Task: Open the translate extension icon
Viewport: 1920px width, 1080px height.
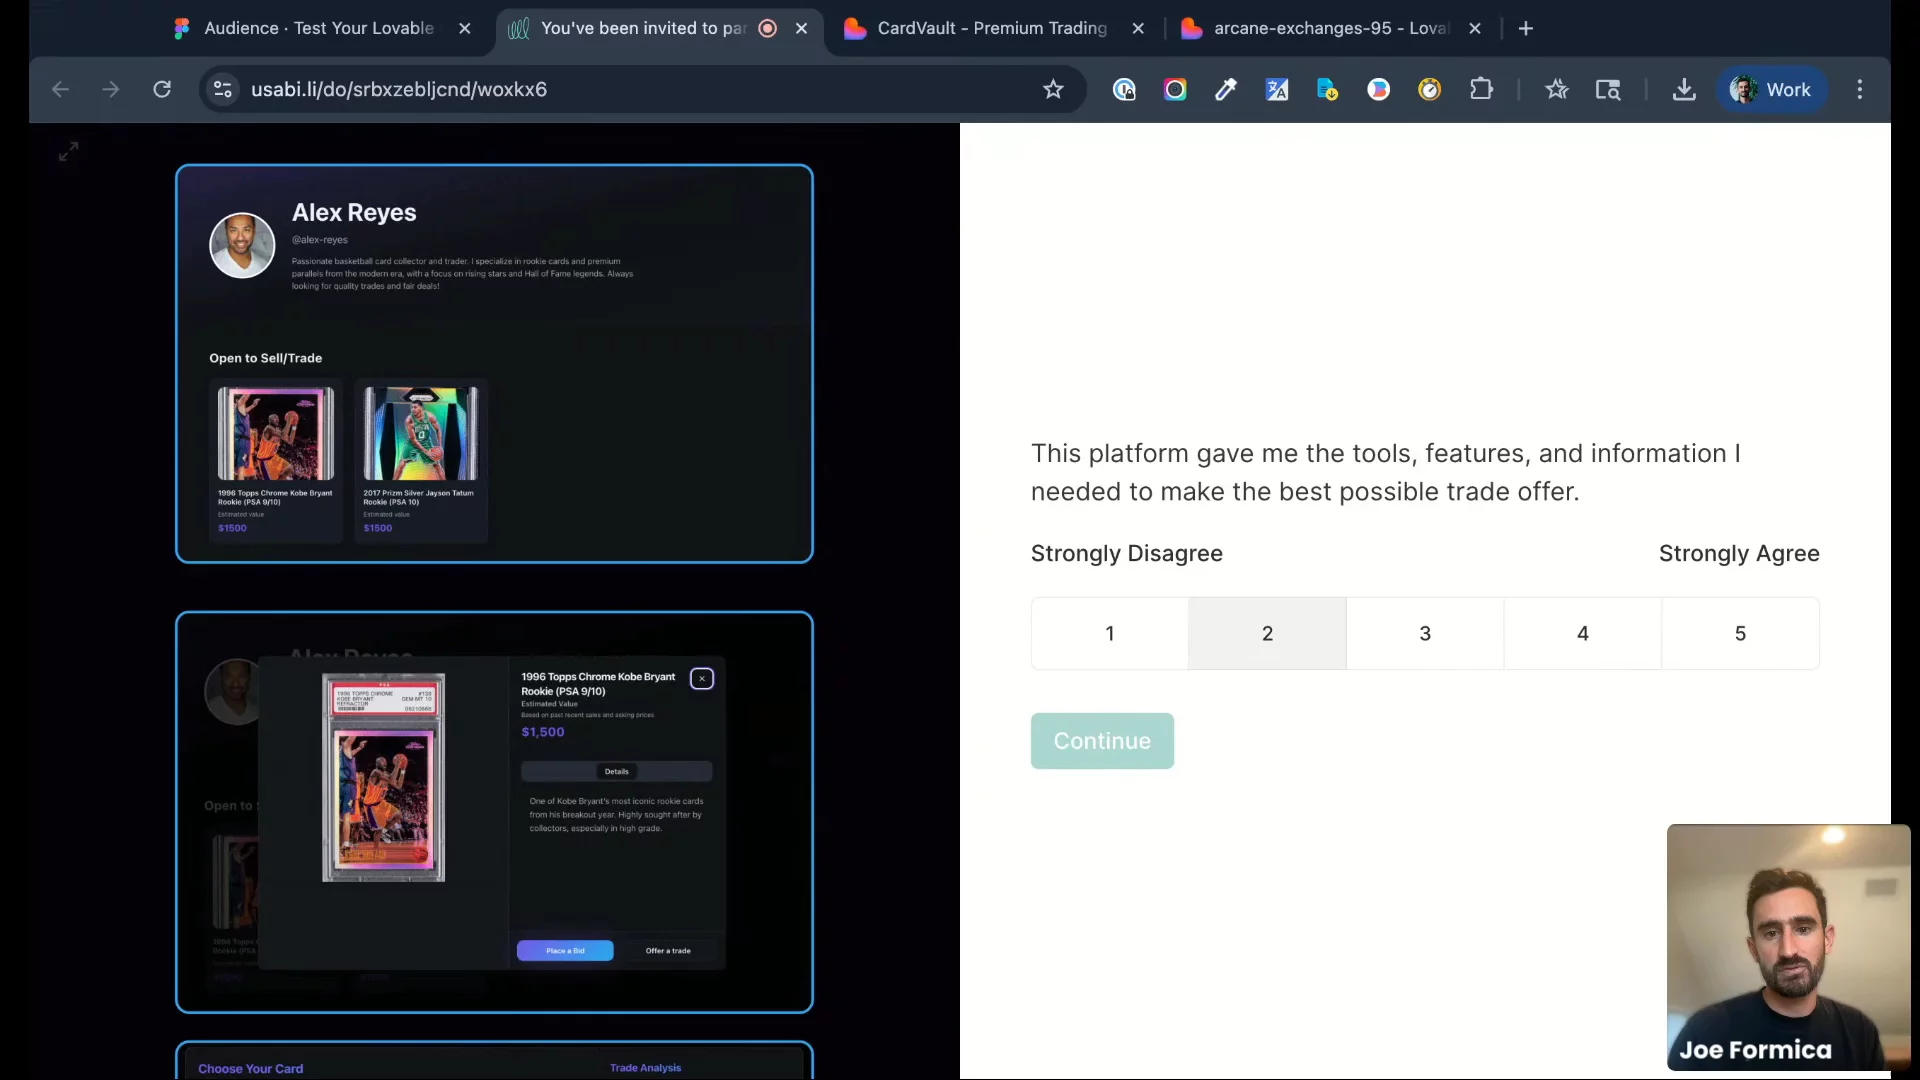Action: click(x=1277, y=90)
